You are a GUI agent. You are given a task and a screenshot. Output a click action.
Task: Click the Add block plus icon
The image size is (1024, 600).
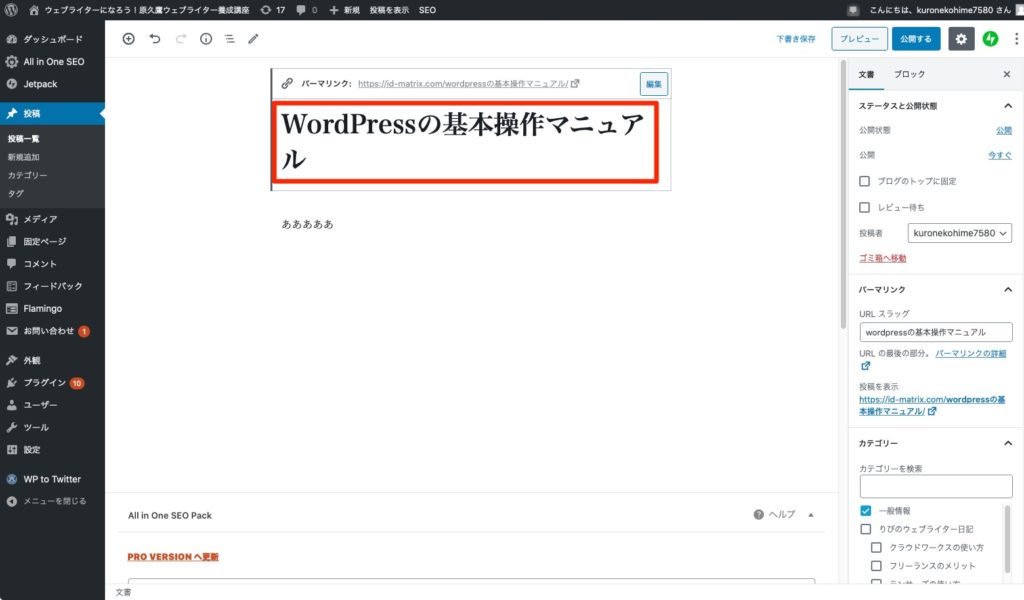click(129, 39)
